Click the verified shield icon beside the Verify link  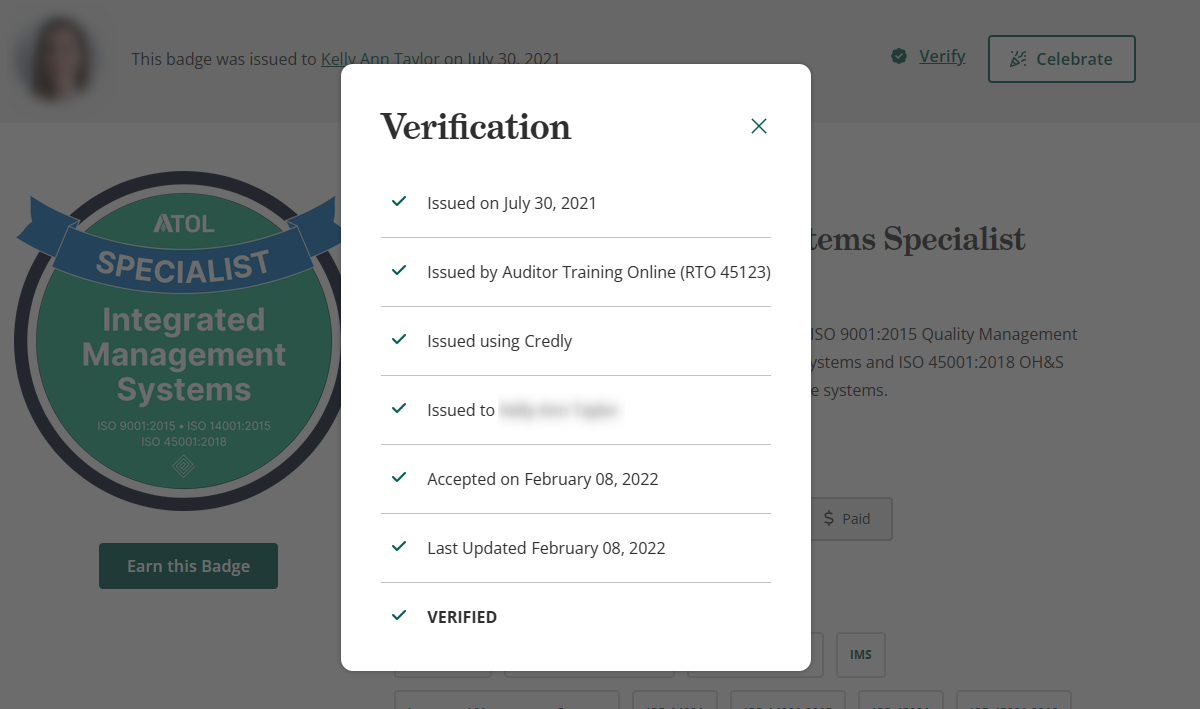pyautogui.click(x=899, y=56)
